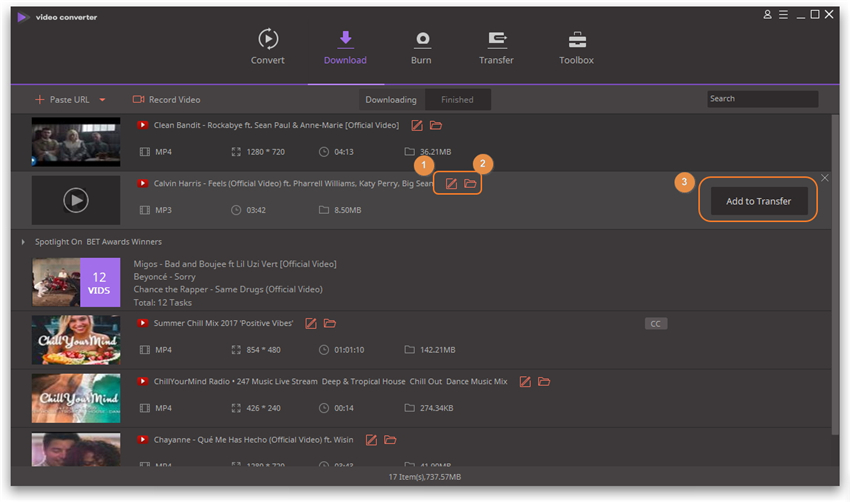The image size is (850, 502).
Task: Open folder for Chayanne video
Action: (390, 440)
